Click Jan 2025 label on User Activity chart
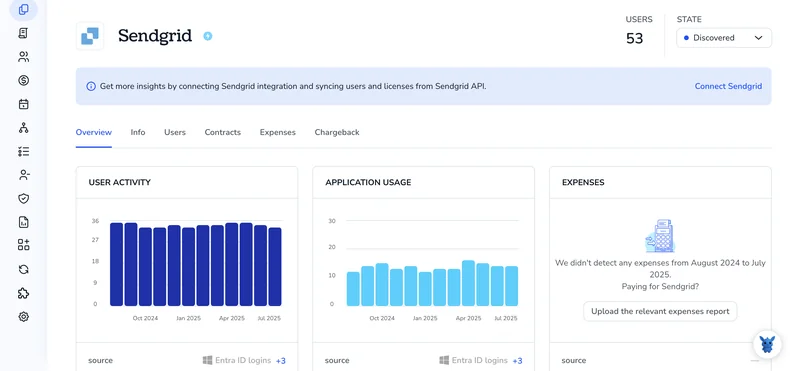The width and height of the screenshot is (800, 371). (188, 318)
